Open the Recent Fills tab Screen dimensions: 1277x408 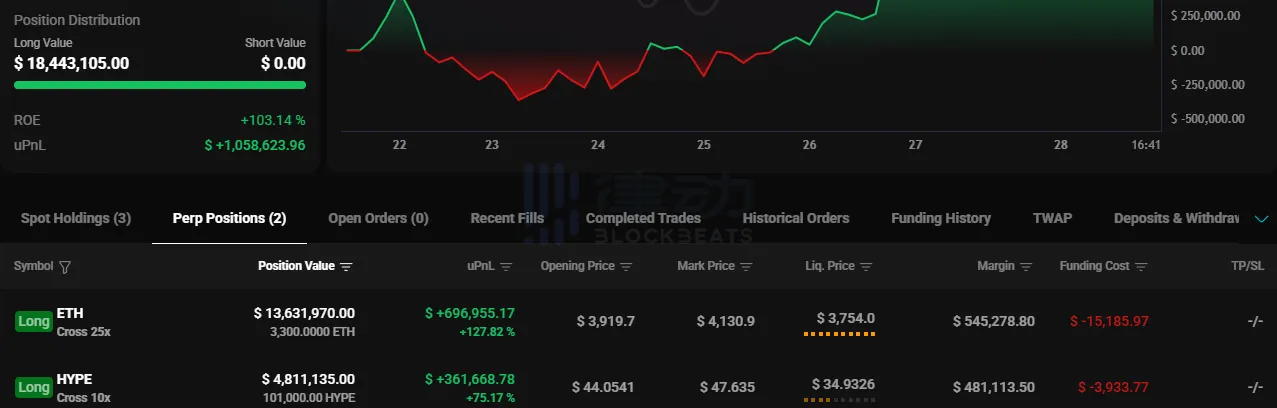click(507, 218)
